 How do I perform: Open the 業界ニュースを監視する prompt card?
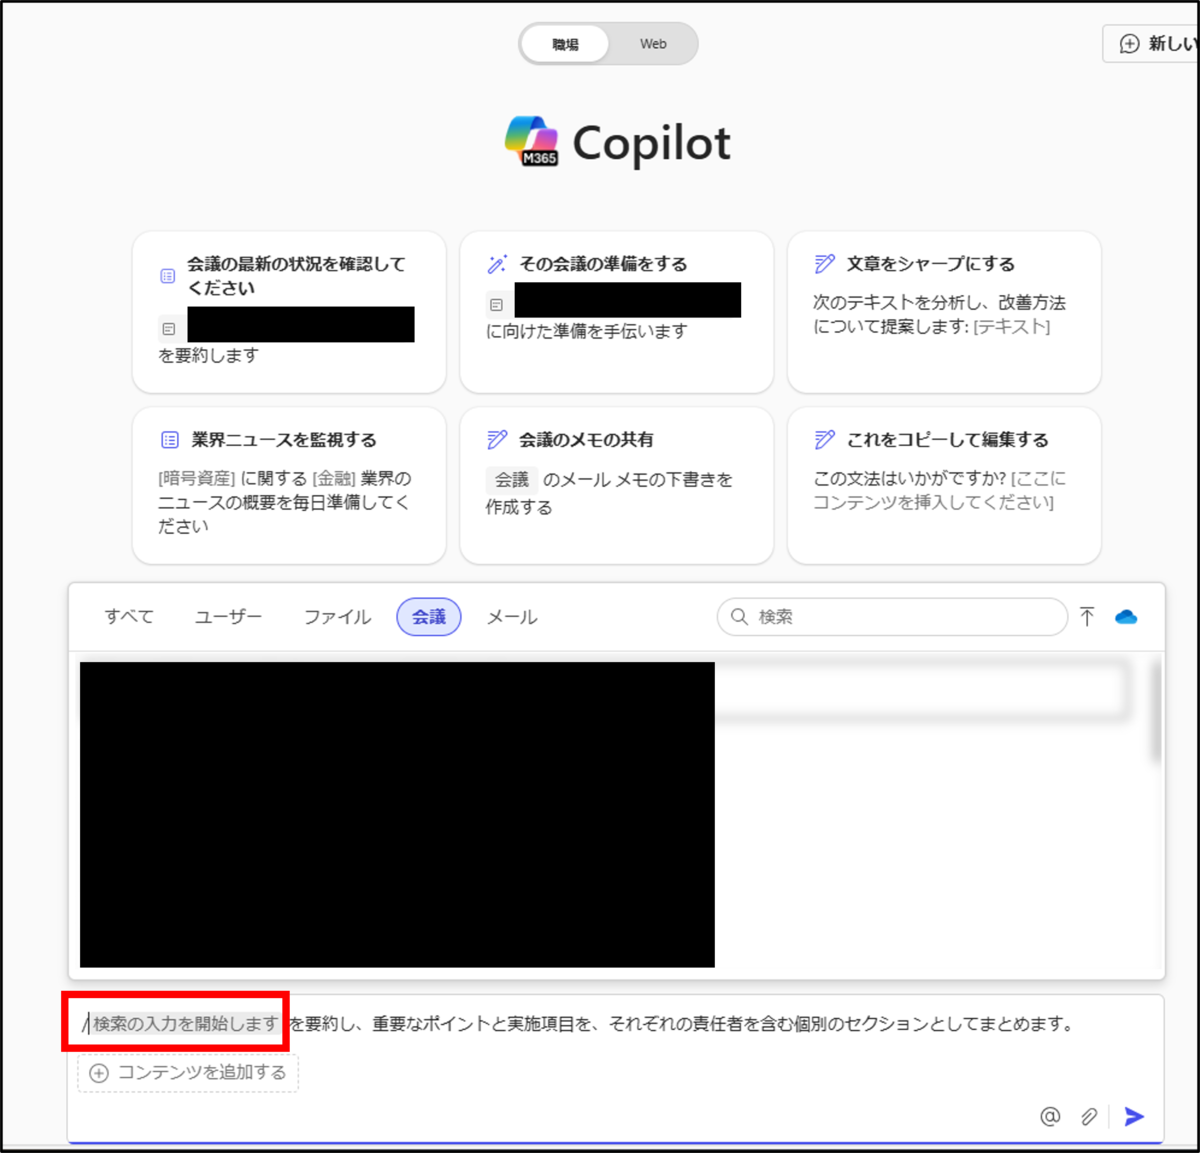[289, 485]
